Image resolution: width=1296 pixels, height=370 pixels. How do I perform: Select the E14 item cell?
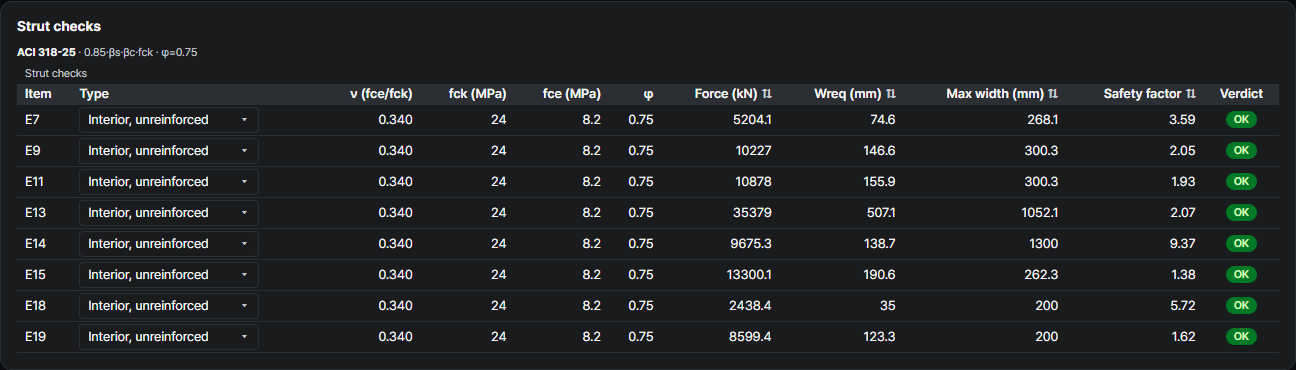point(35,244)
